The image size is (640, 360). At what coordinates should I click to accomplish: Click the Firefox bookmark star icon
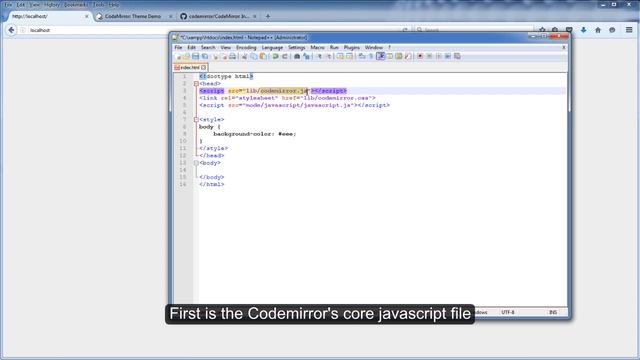click(x=542, y=30)
